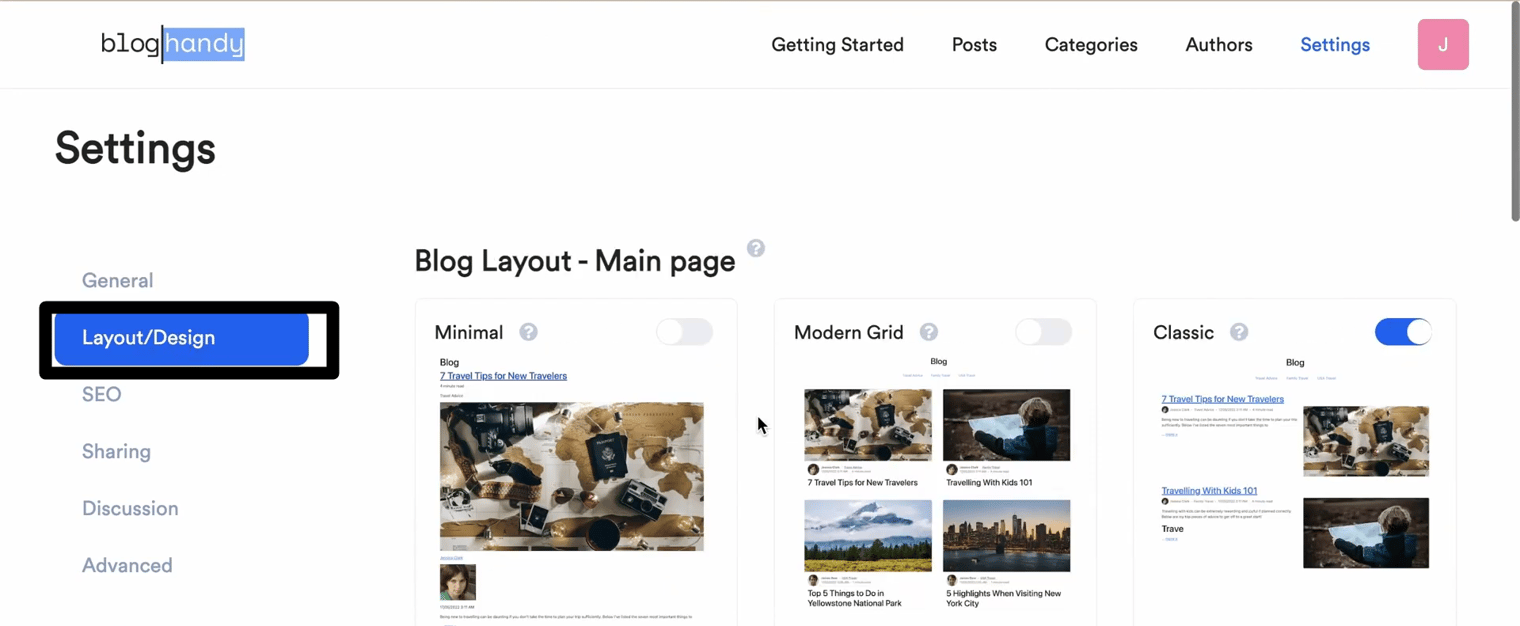Screen dimensions: 1520x626
Task: Select the Layout/Design settings tab
Action: coord(181,338)
